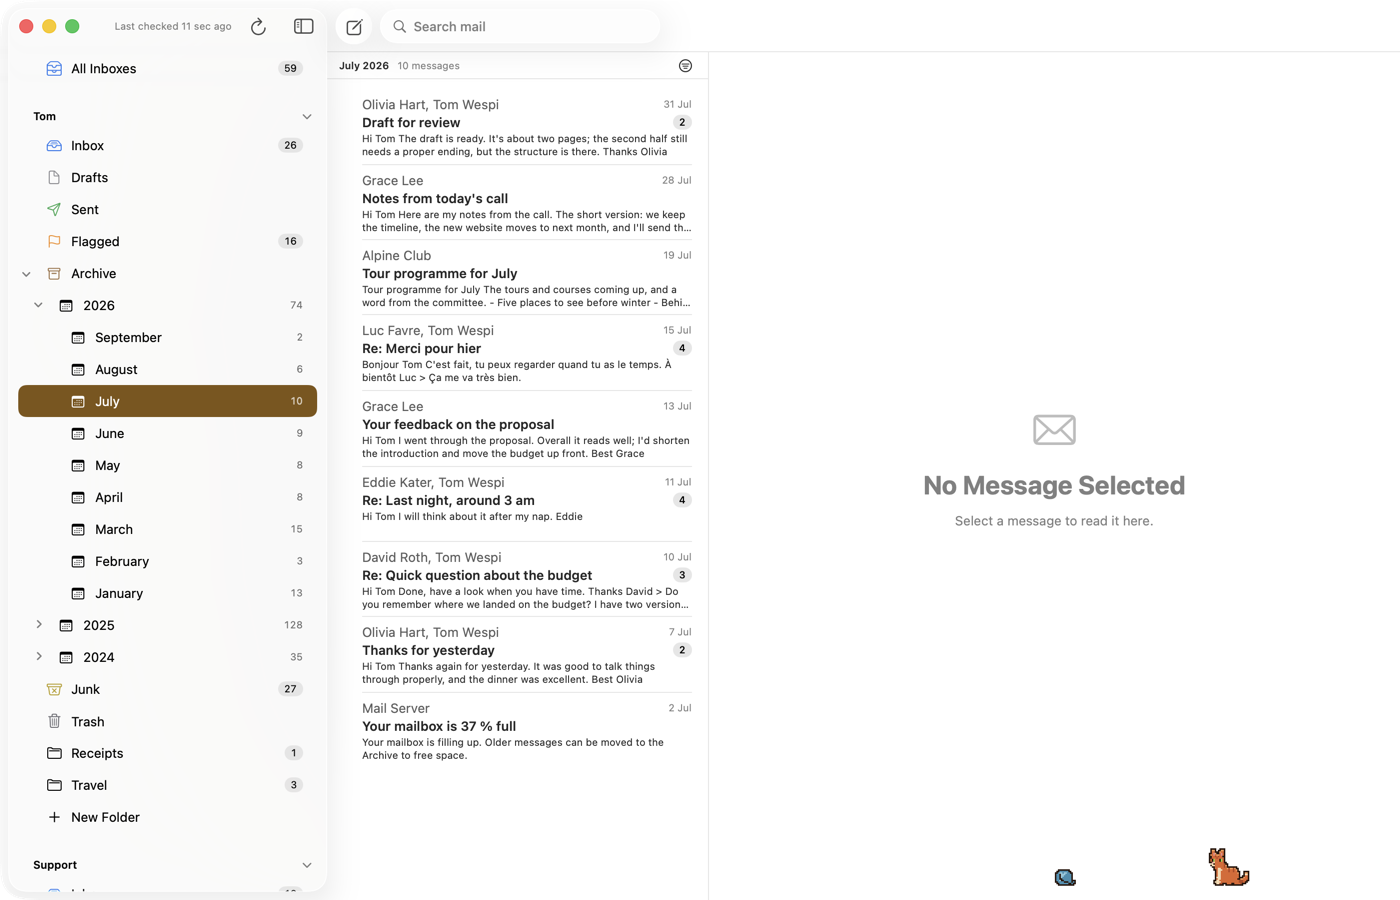This screenshot has width=1400, height=900.
Task: Select the August archive folder
Action: [x=168, y=370]
